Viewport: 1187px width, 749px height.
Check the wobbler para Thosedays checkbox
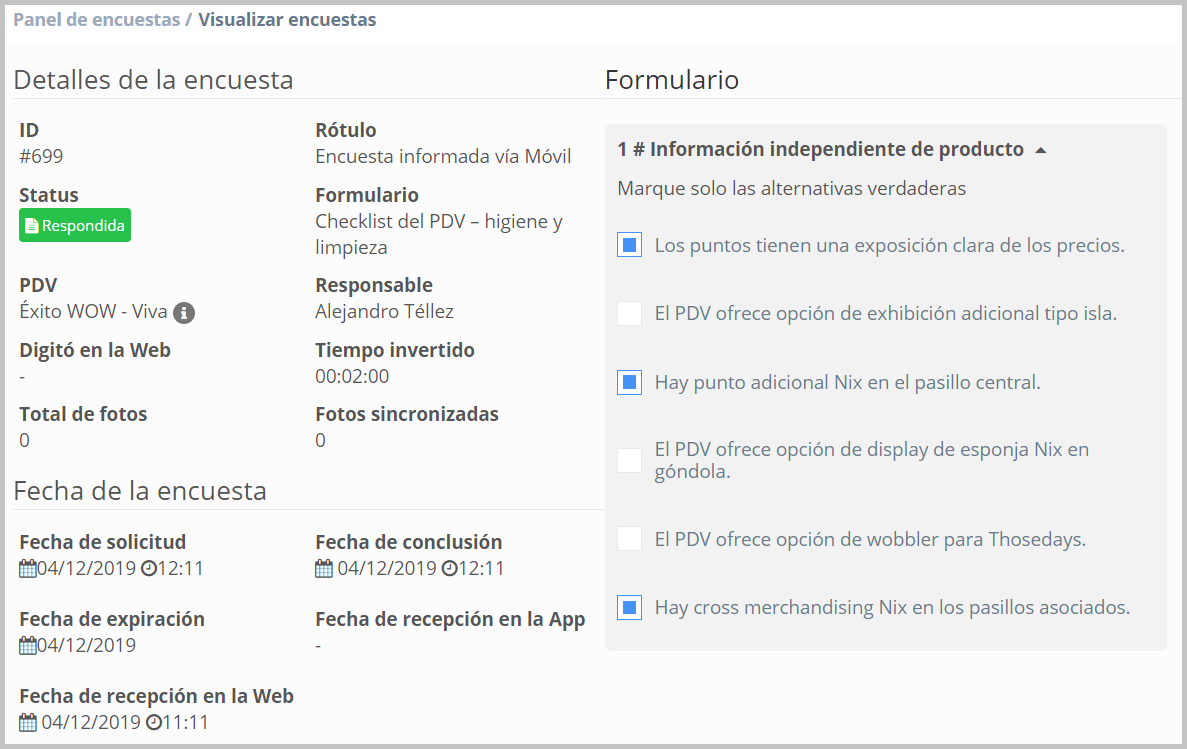[x=629, y=539]
